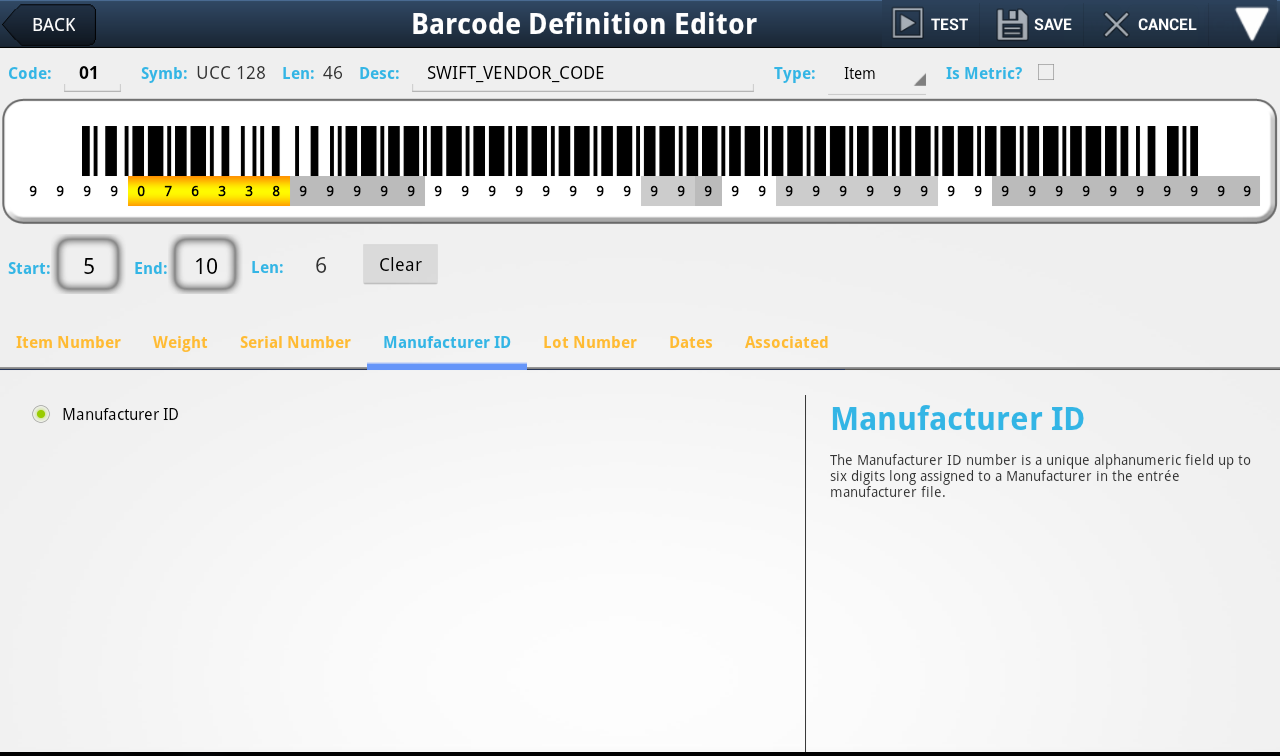
Task: Click the barcode image stripes
Action: point(640,150)
